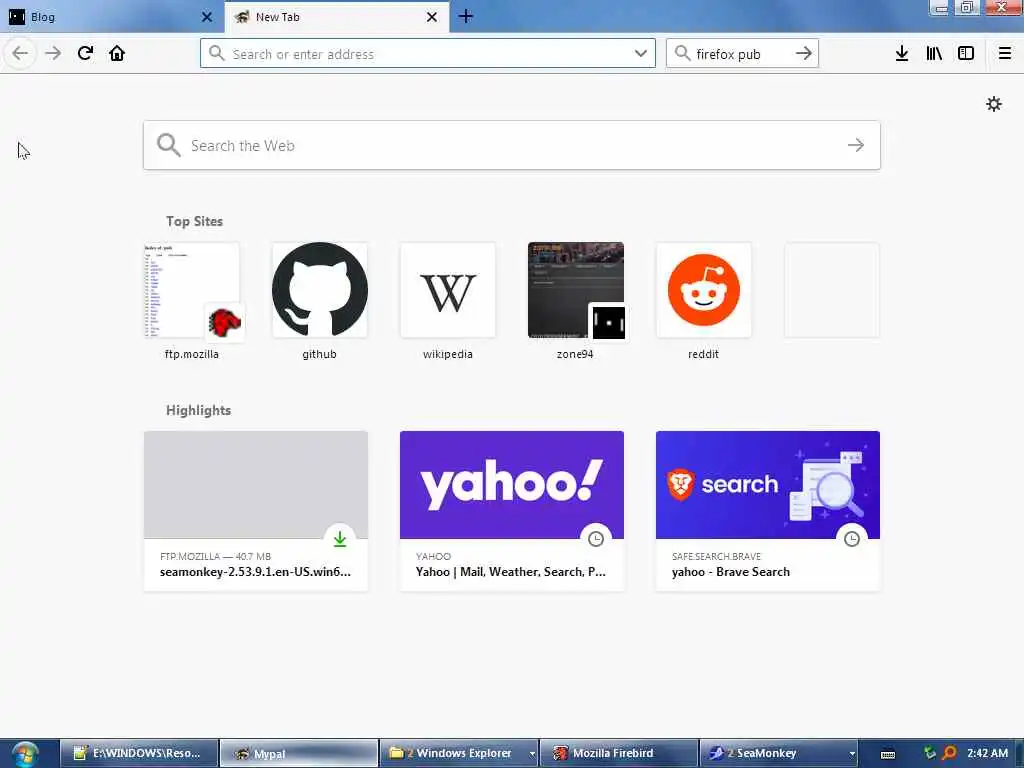The height and width of the screenshot is (768, 1024).
Task: Toggle the sidebar panel icon
Action: [966, 54]
